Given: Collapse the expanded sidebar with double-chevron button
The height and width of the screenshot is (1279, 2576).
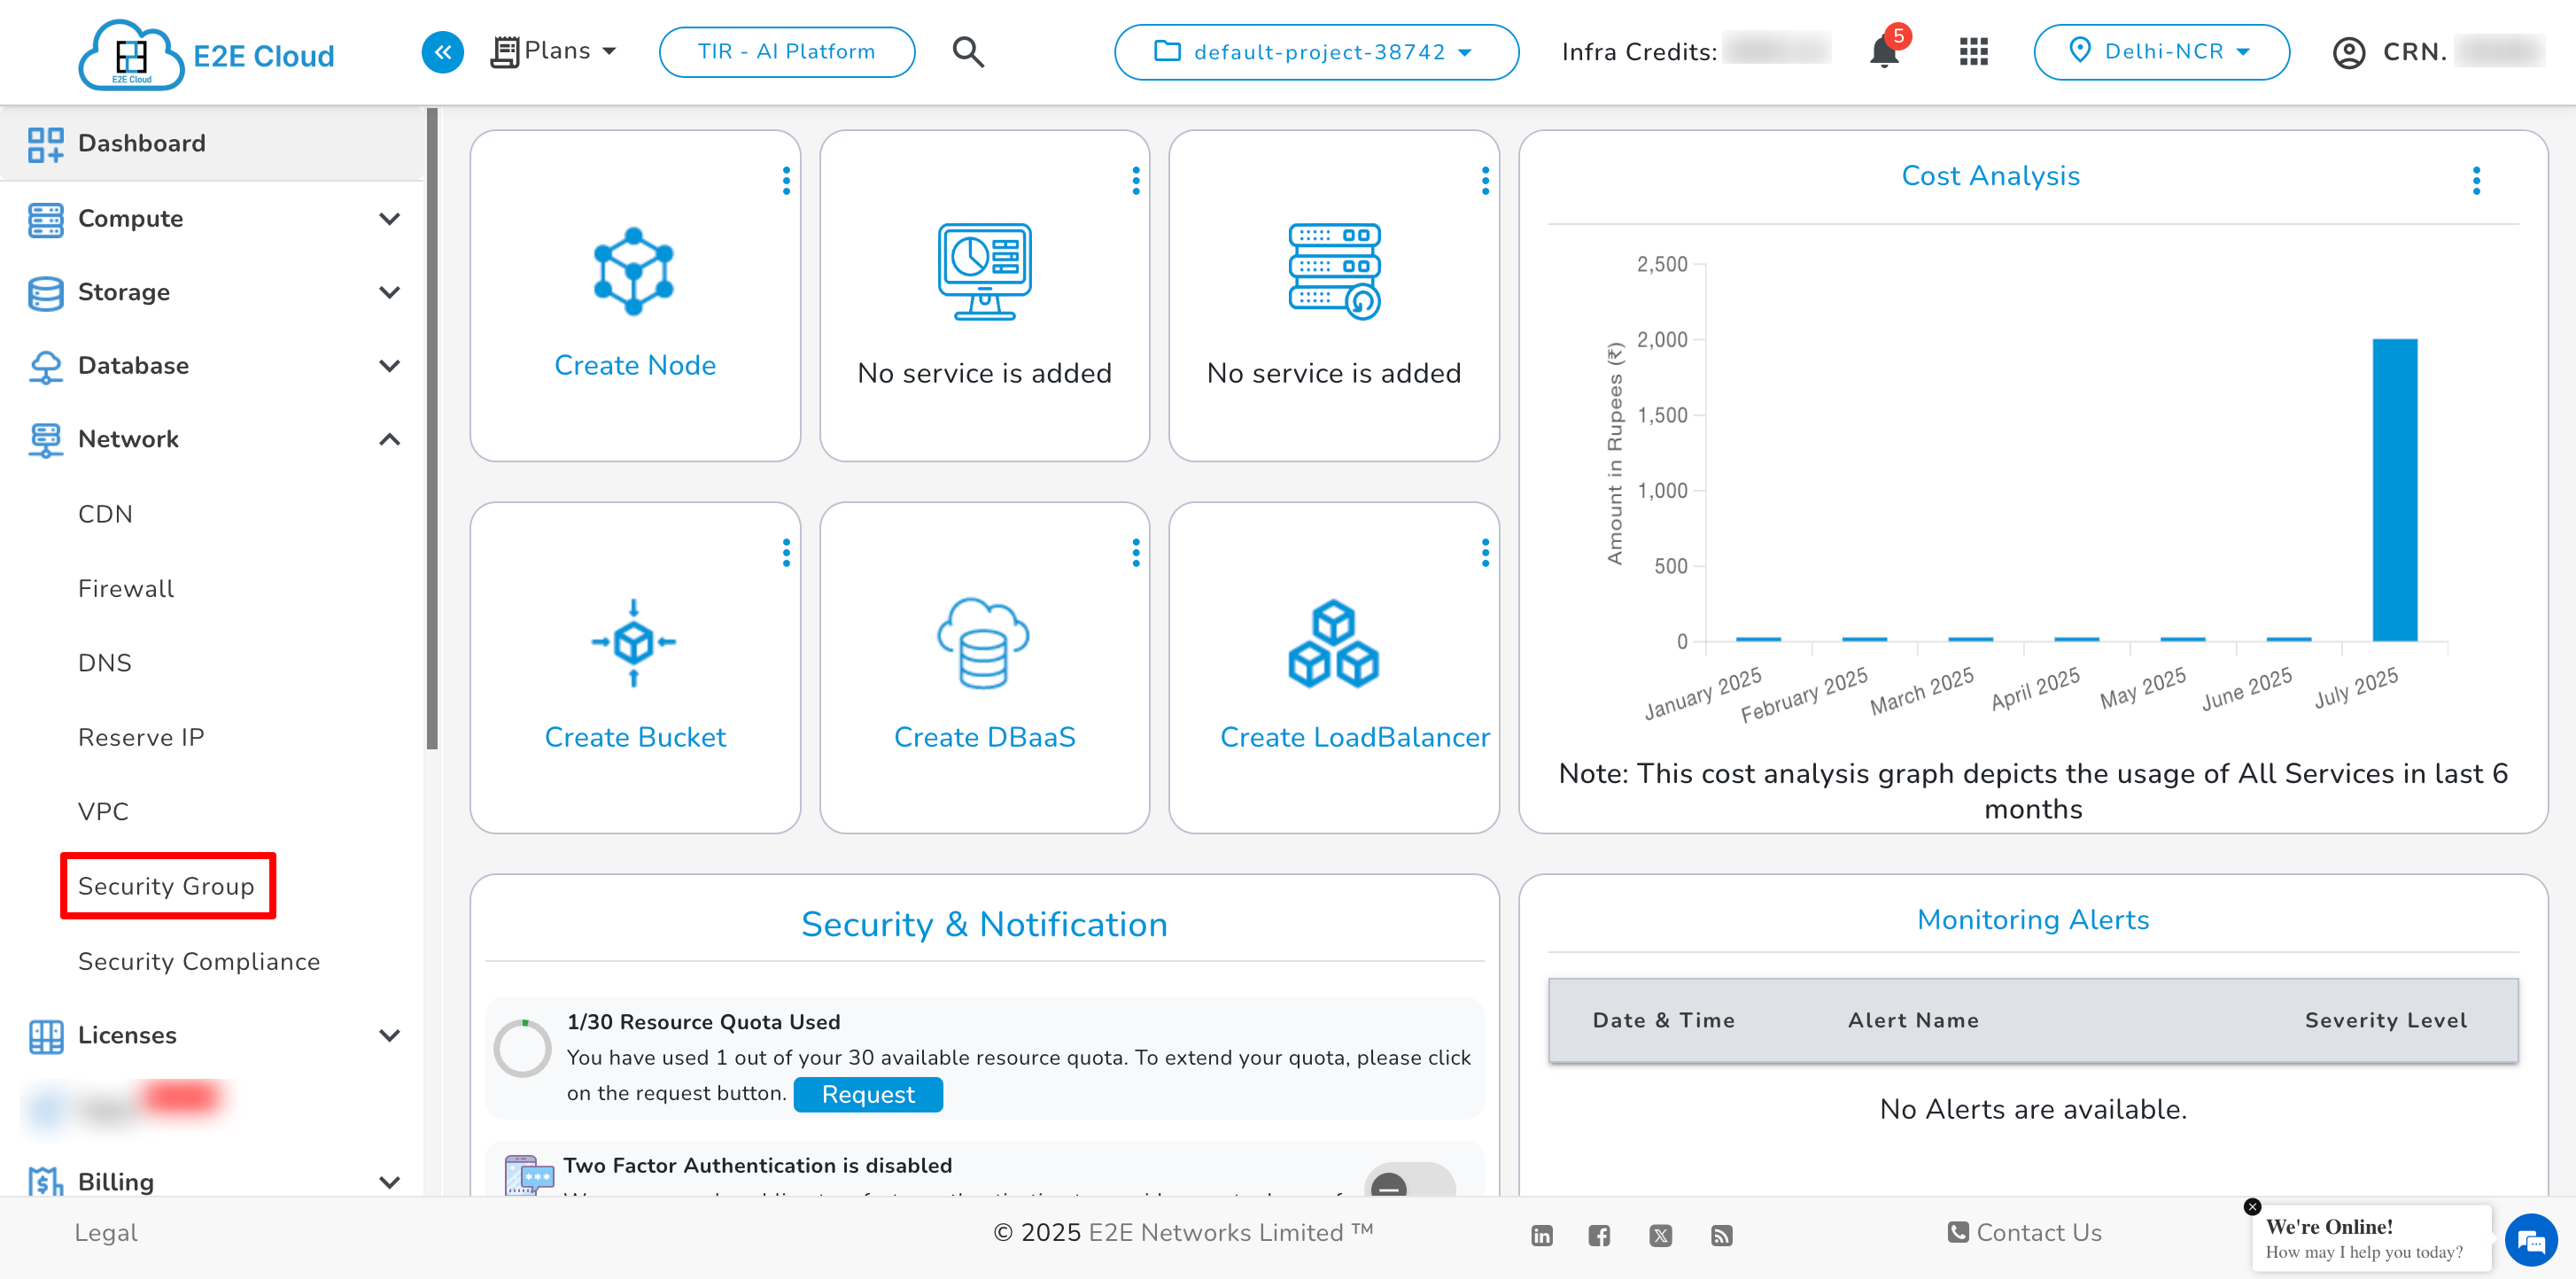Looking at the screenshot, I should (443, 51).
